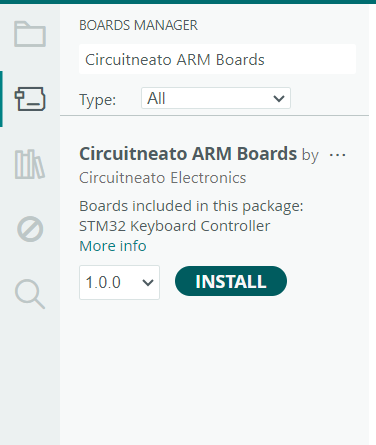Open the Sketchbook folder panel
Image resolution: width=376 pixels, height=445 pixels.
30,34
